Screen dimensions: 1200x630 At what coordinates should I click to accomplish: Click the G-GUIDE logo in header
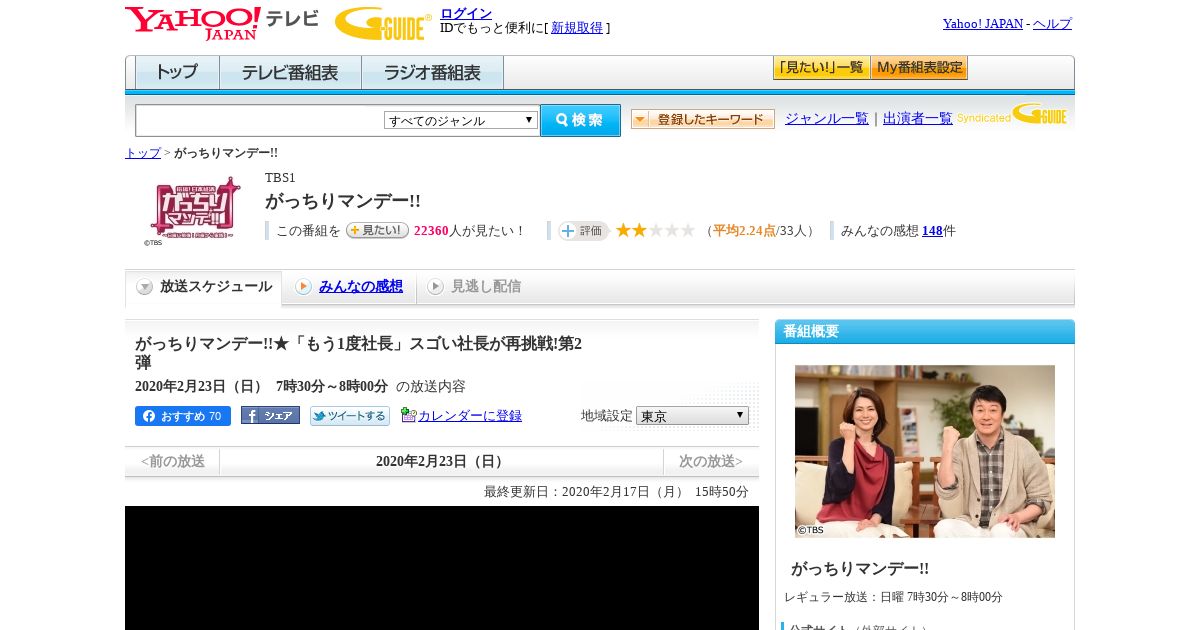pyautogui.click(x=383, y=23)
